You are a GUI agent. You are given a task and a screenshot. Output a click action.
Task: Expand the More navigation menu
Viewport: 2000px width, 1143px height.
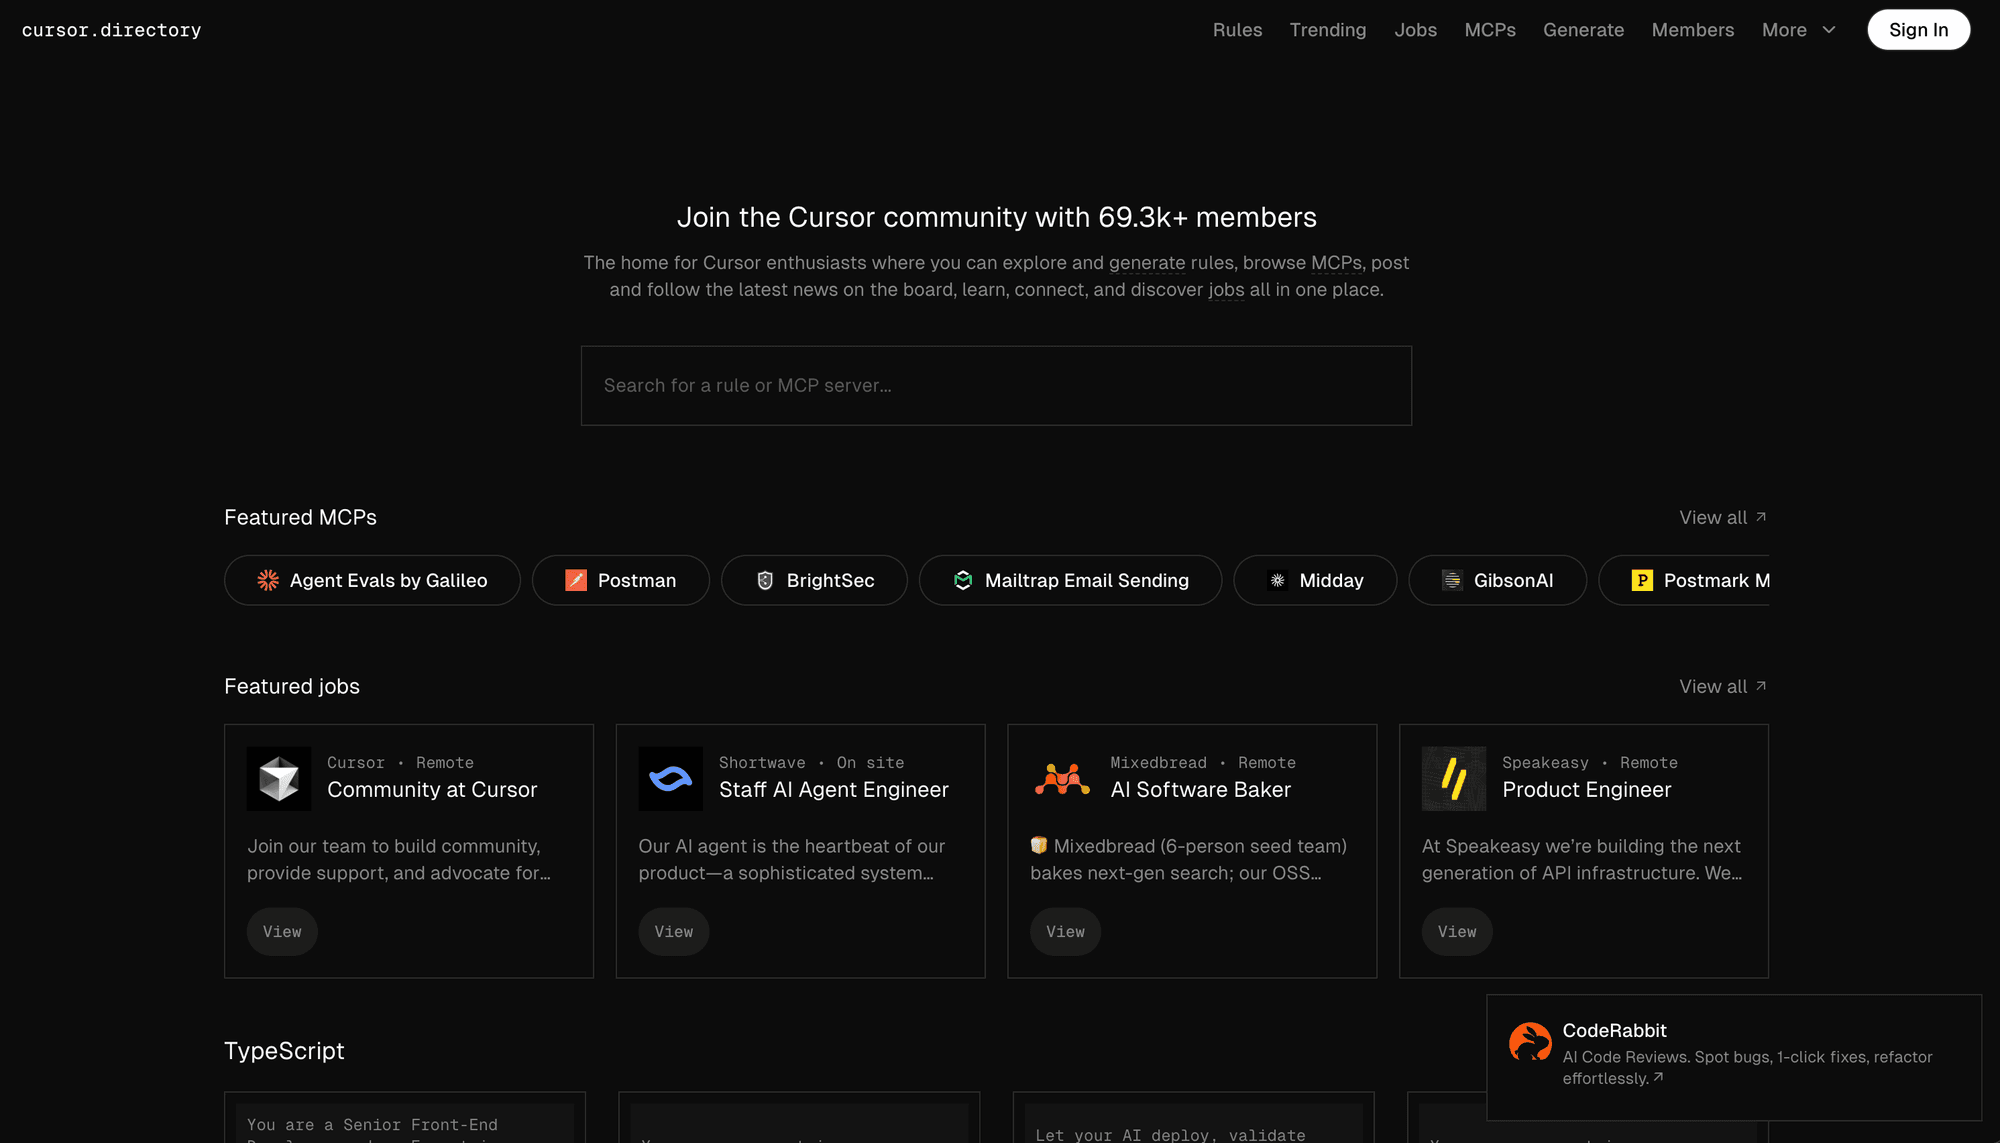[x=1797, y=30]
